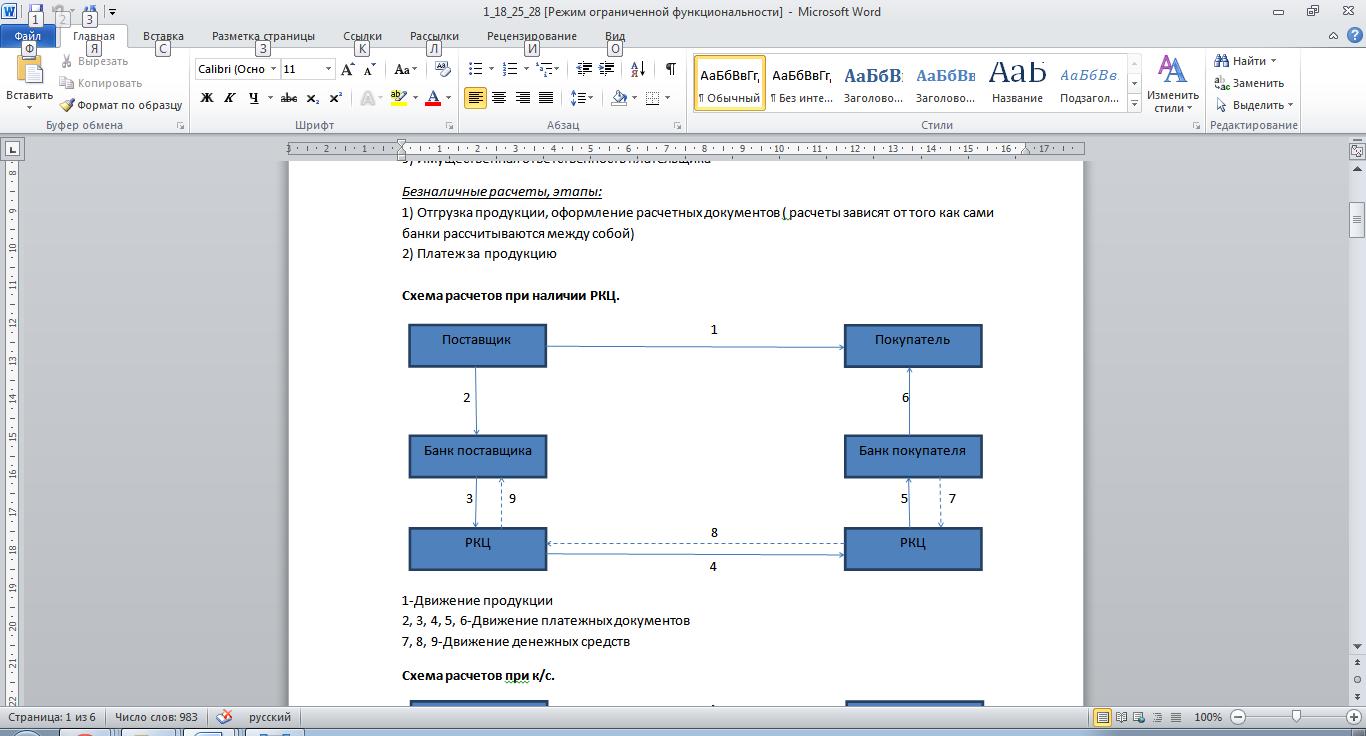Open font name Calibri dropdown
Screen dimensions: 1366x736
coord(274,69)
